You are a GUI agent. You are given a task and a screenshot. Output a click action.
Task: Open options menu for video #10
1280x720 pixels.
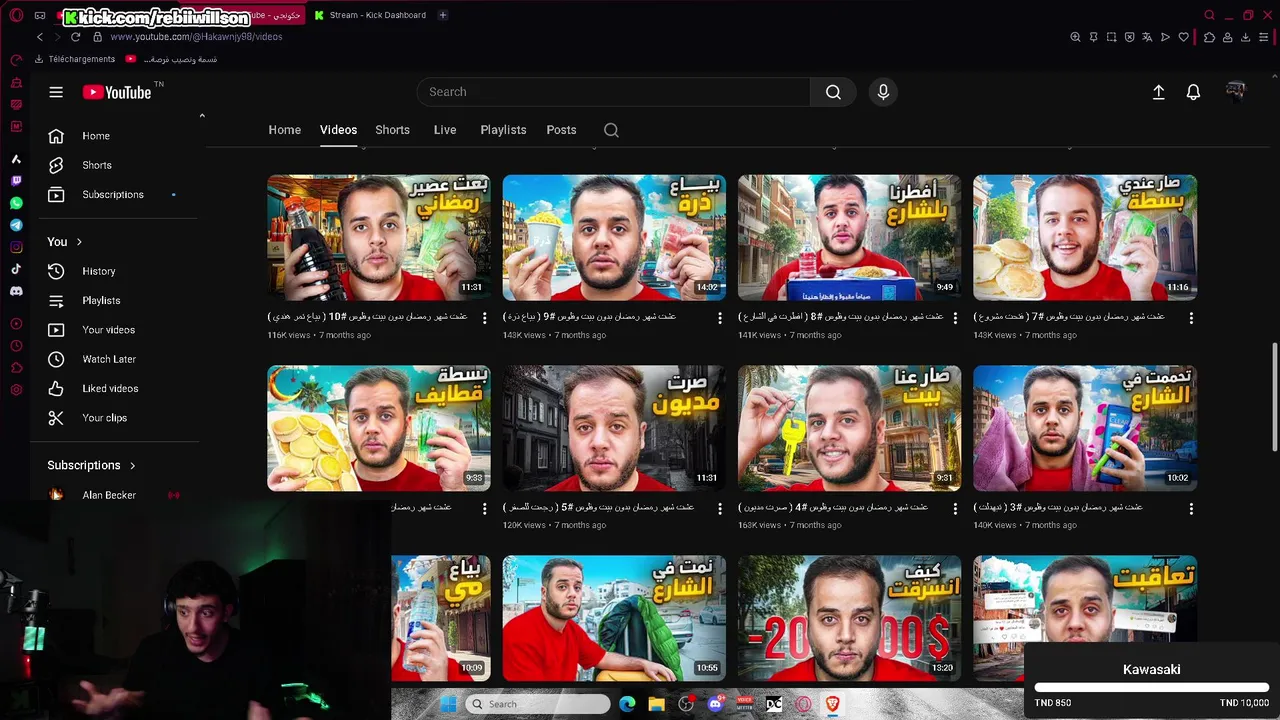(485, 318)
